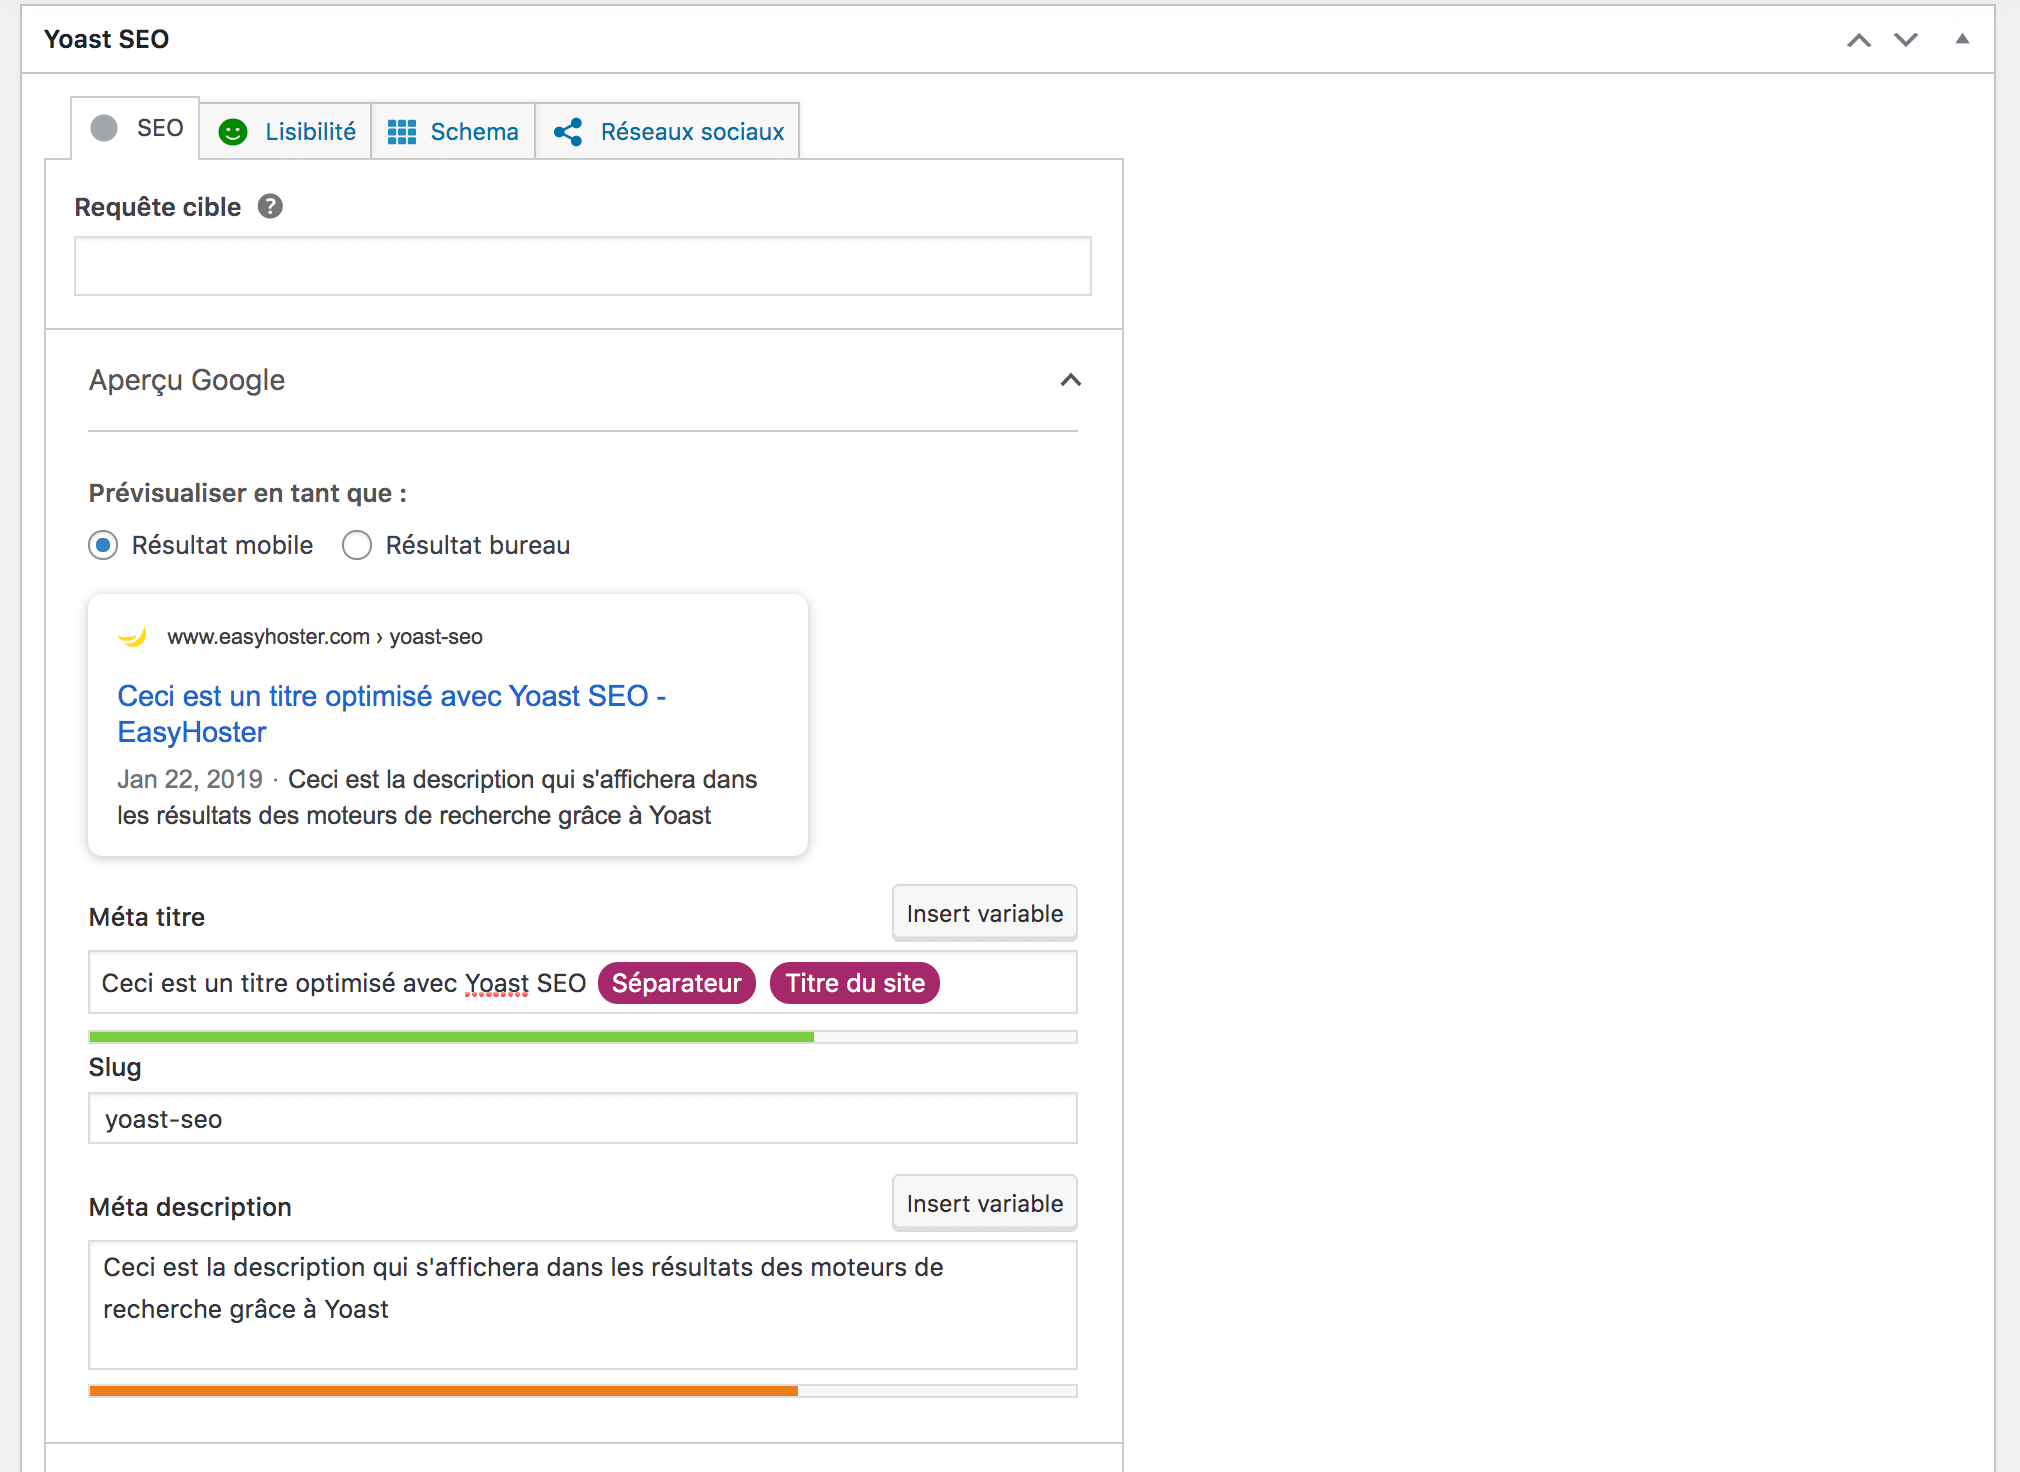Collapse the Aperçu Google section
The width and height of the screenshot is (2020, 1472).
click(x=1071, y=381)
